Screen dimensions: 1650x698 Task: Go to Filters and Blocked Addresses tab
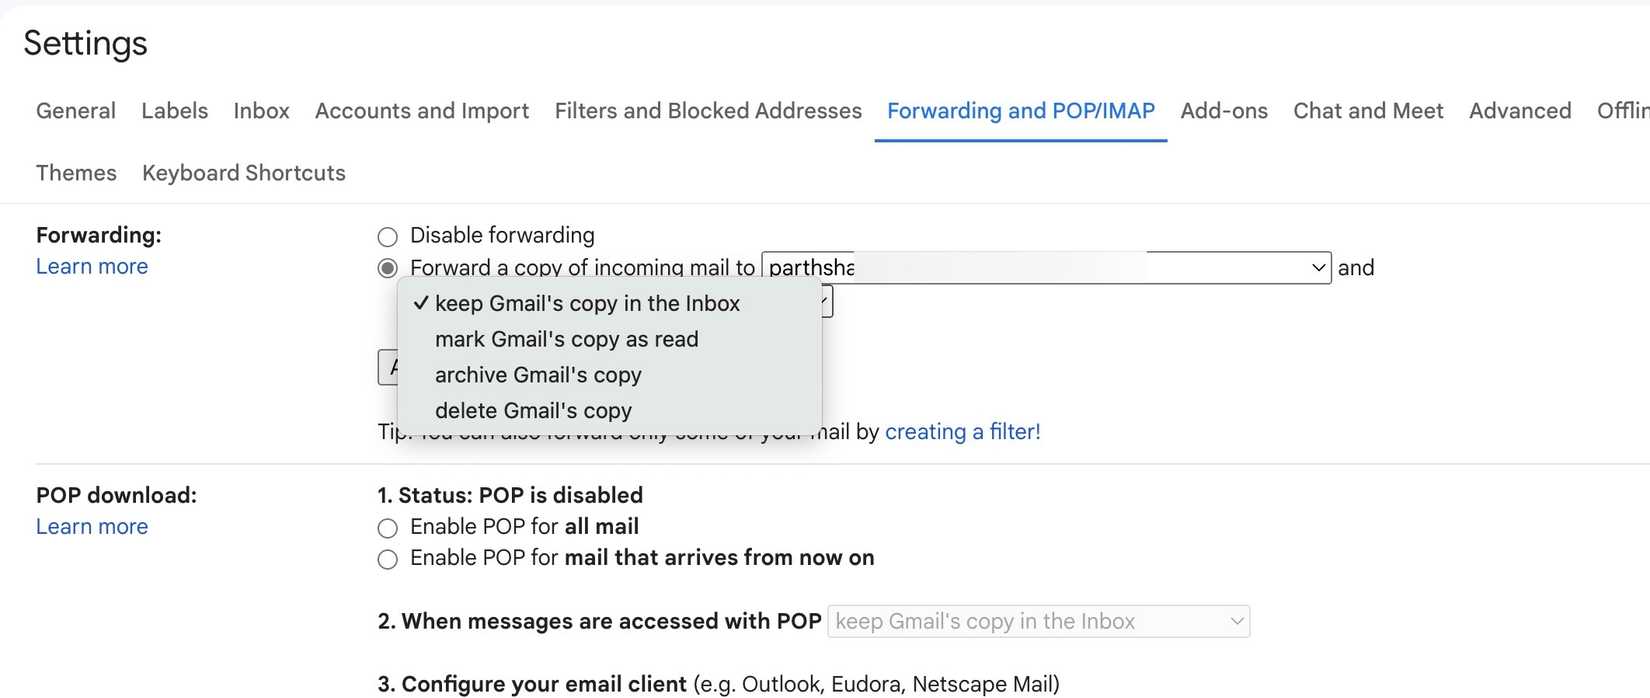click(708, 111)
